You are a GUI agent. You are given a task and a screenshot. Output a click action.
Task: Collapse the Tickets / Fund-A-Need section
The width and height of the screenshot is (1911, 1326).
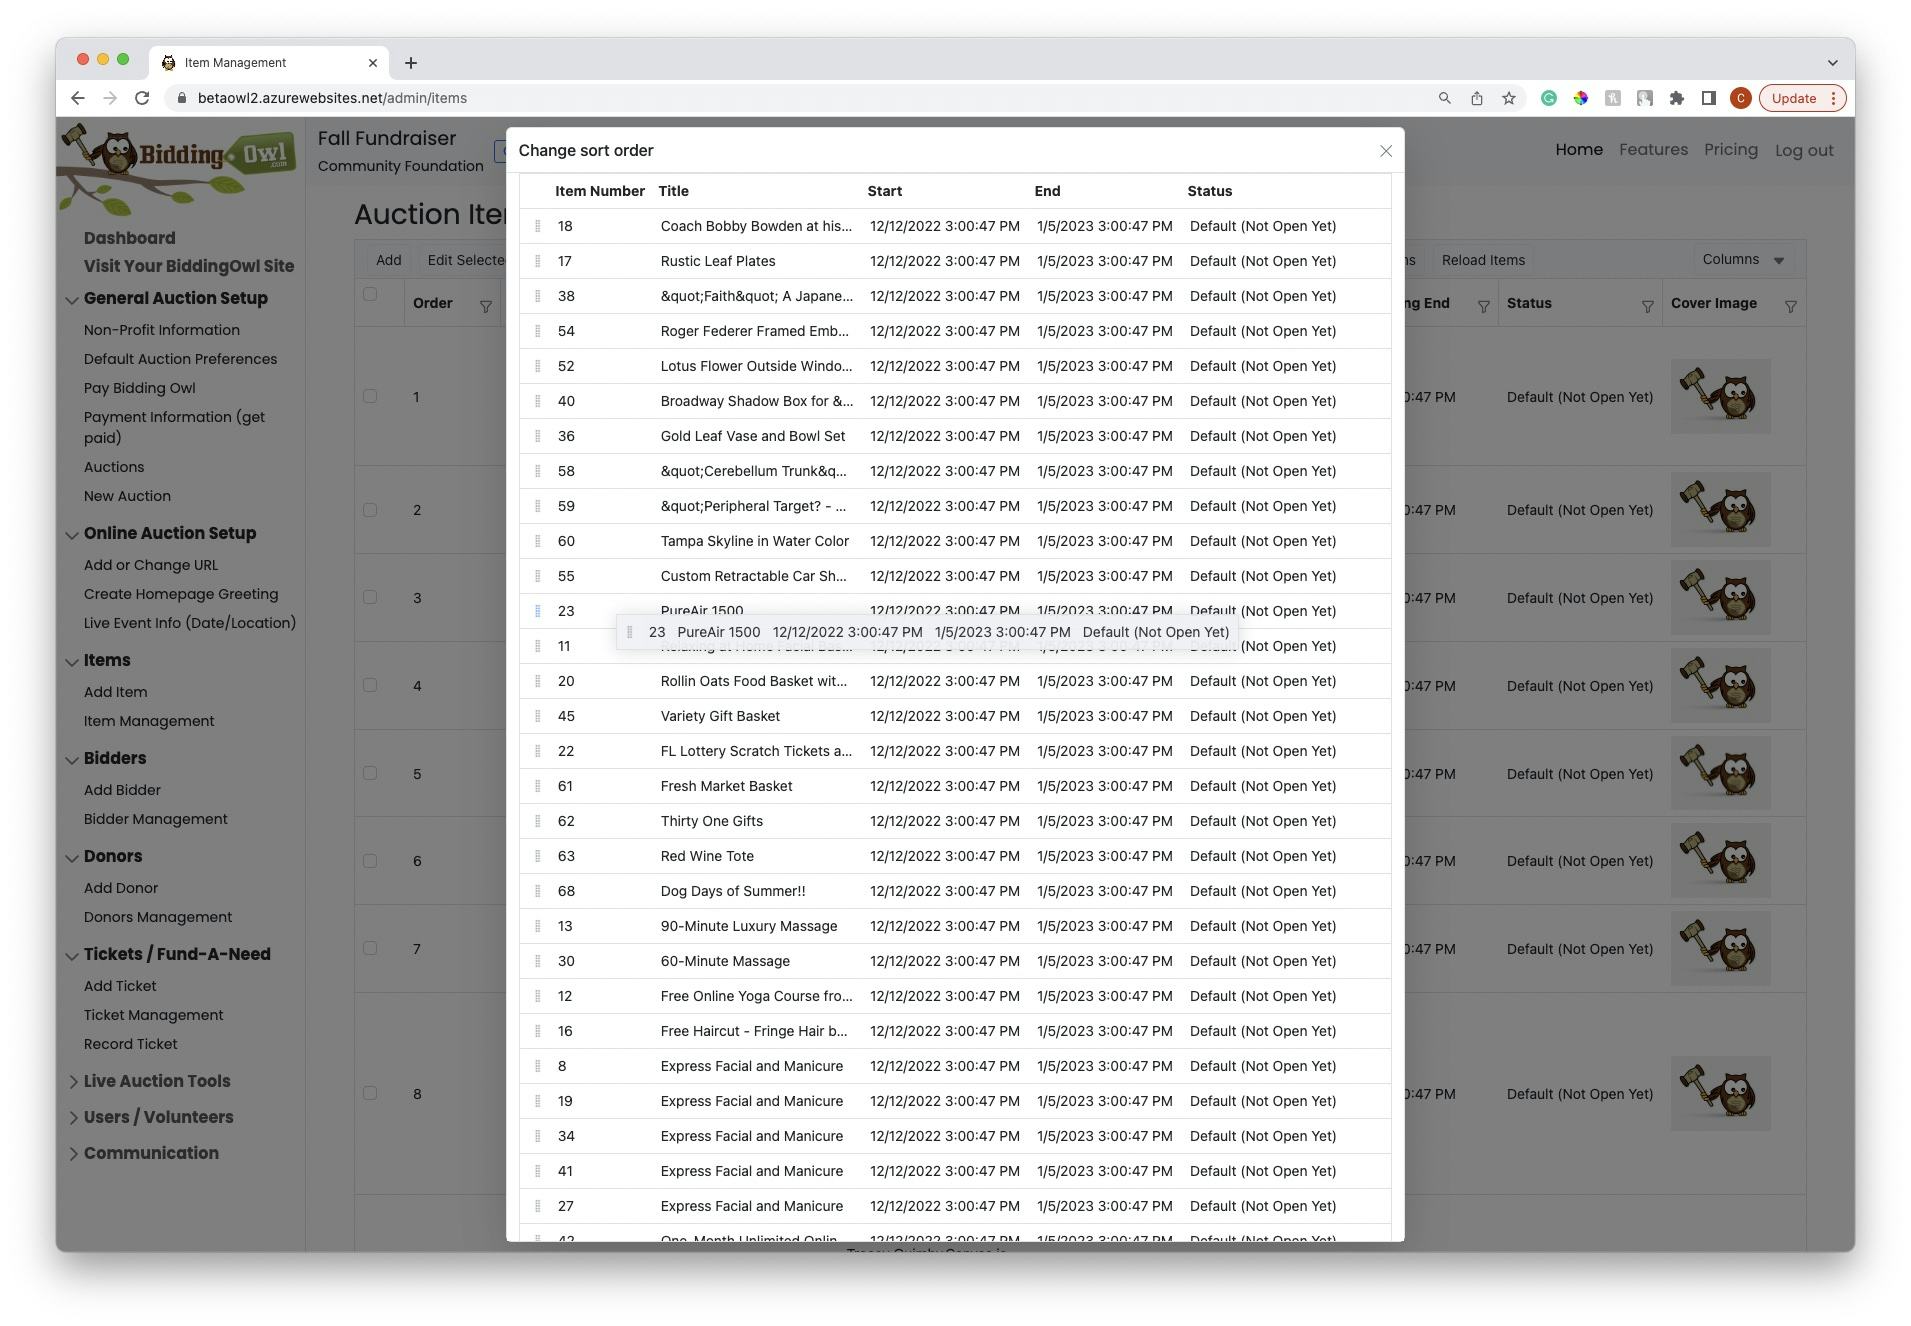(x=72, y=956)
